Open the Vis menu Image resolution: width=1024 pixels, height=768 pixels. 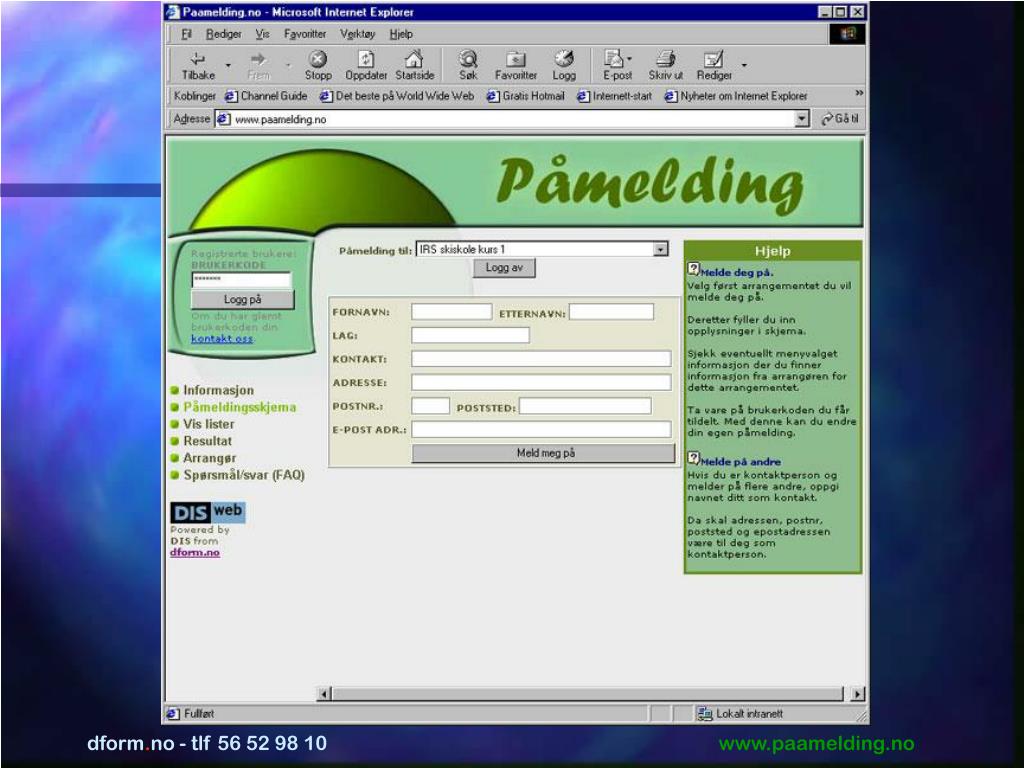coord(262,34)
